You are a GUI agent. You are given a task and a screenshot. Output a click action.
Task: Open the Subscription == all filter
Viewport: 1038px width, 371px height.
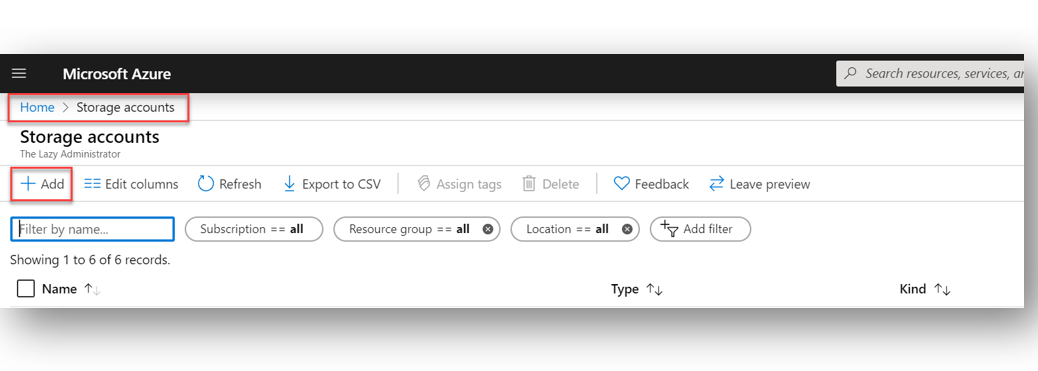tap(254, 229)
